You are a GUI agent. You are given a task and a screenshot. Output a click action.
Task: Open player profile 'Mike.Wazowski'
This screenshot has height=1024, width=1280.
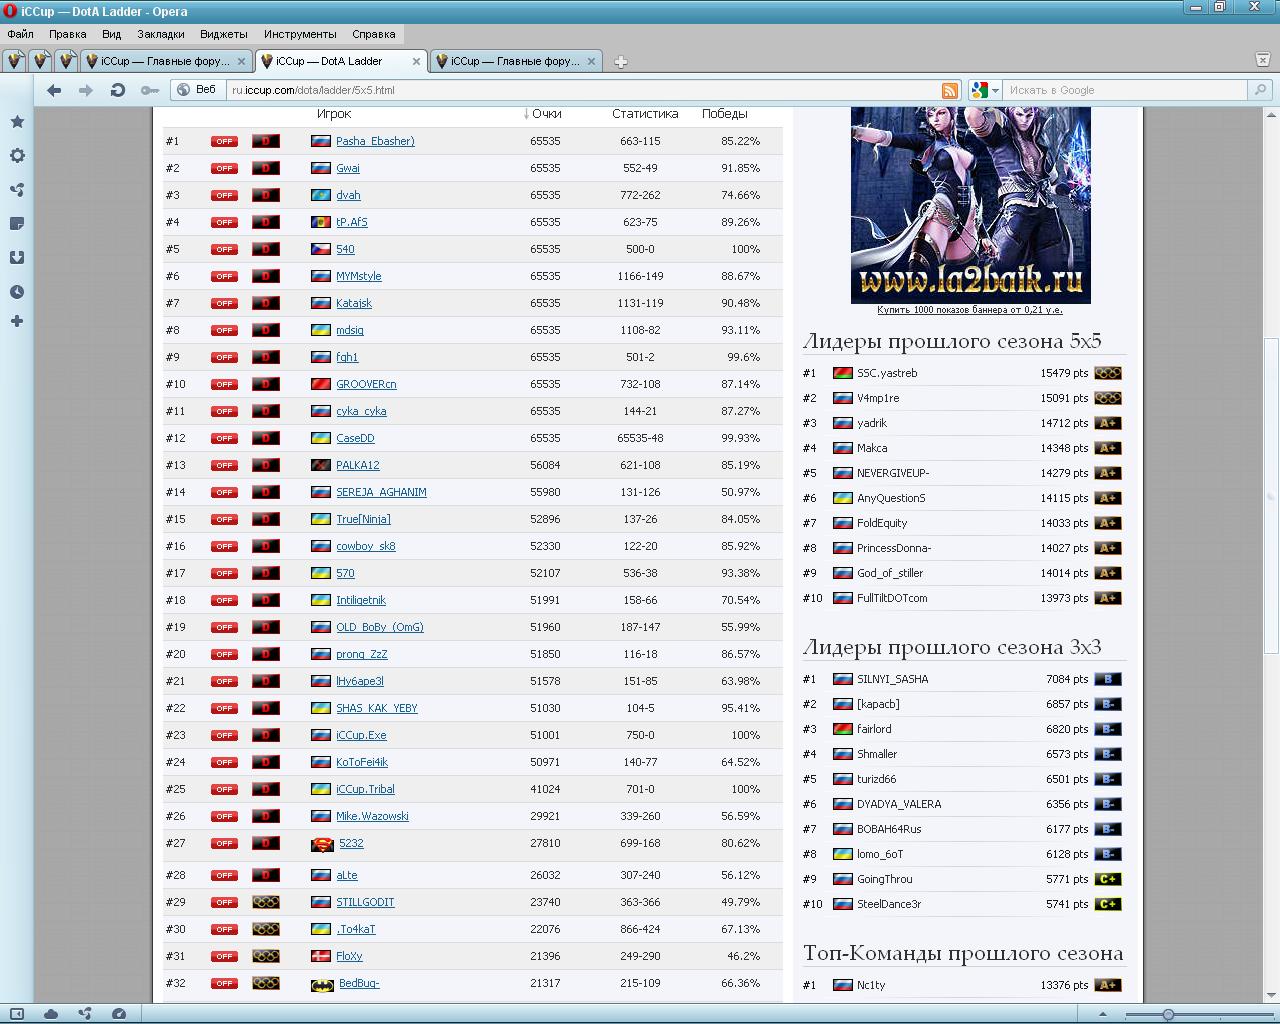[372, 816]
